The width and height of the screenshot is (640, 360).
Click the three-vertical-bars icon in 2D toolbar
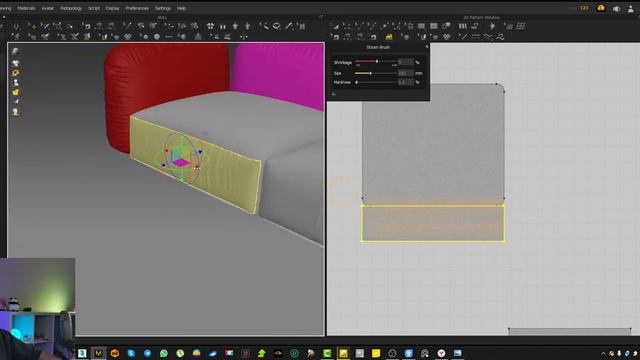pyautogui.click(x=462, y=26)
